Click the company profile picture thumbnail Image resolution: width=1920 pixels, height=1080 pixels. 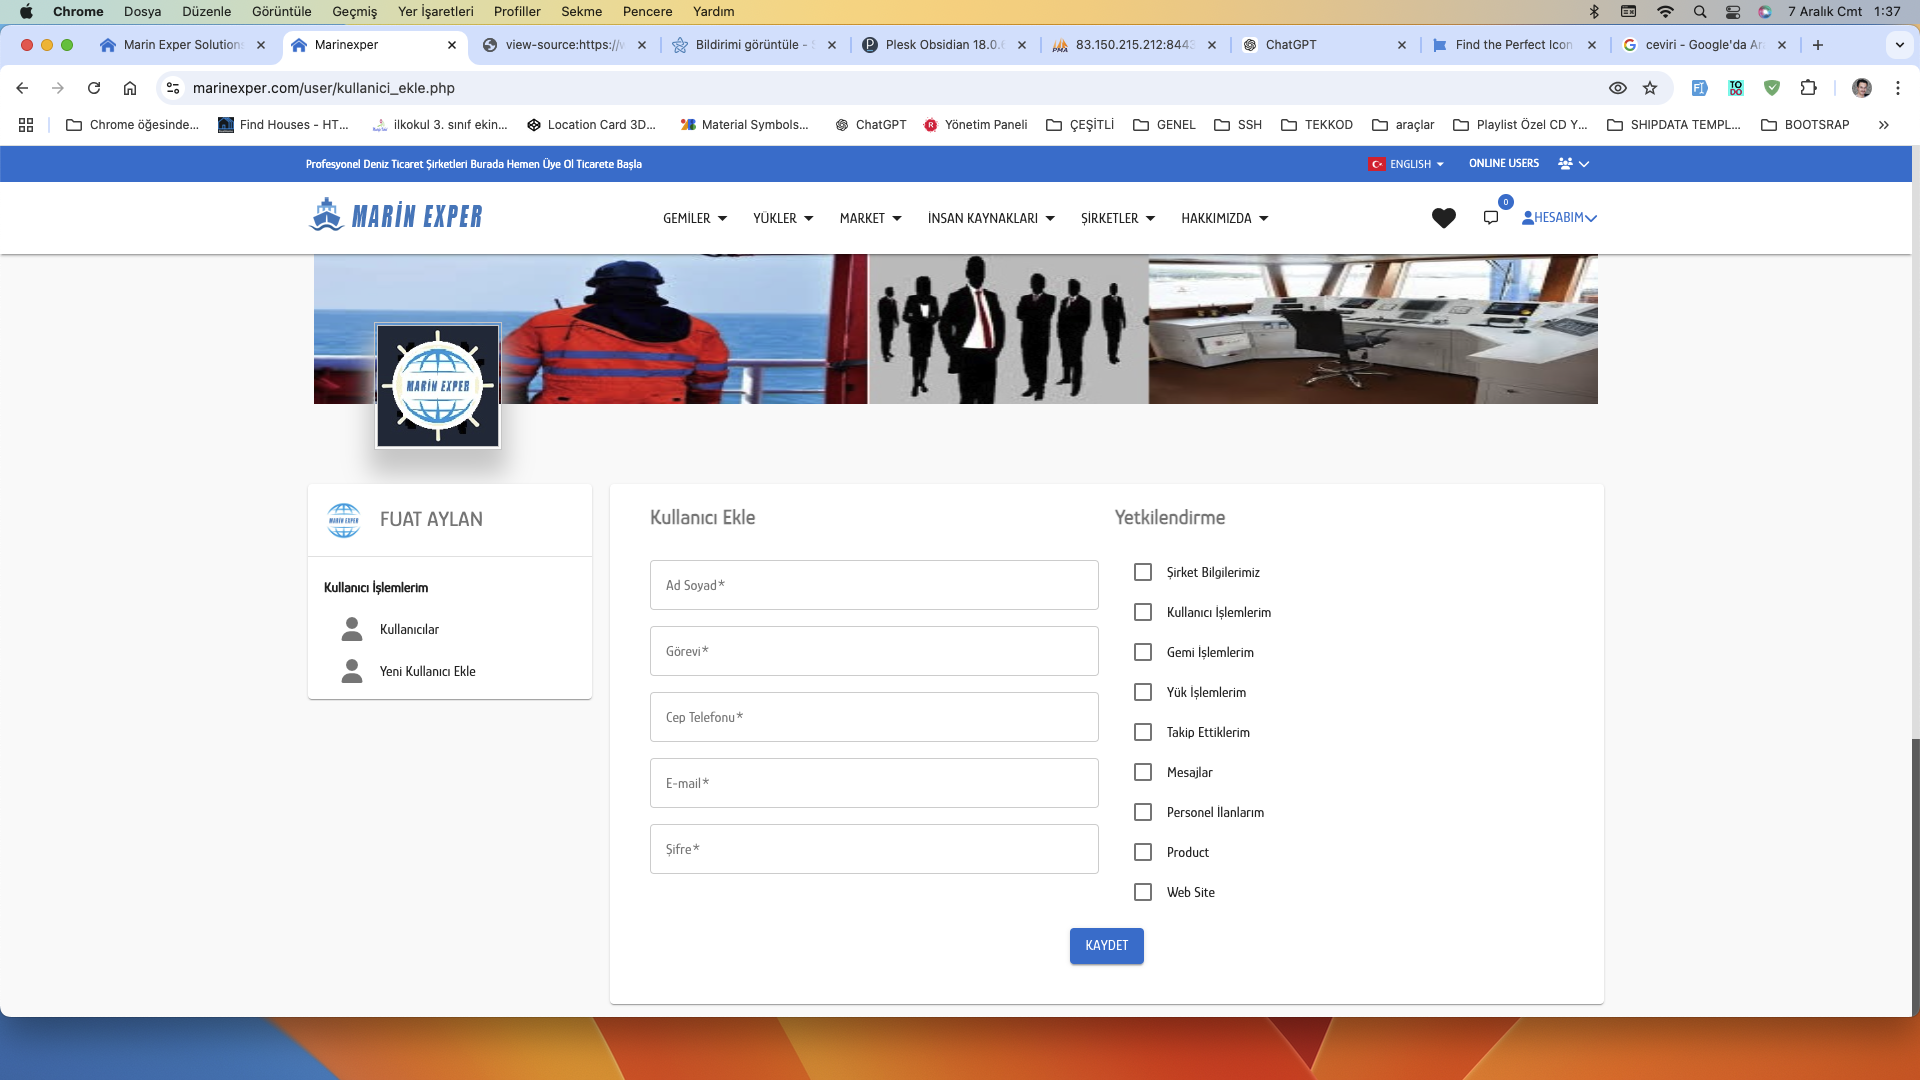tap(438, 386)
